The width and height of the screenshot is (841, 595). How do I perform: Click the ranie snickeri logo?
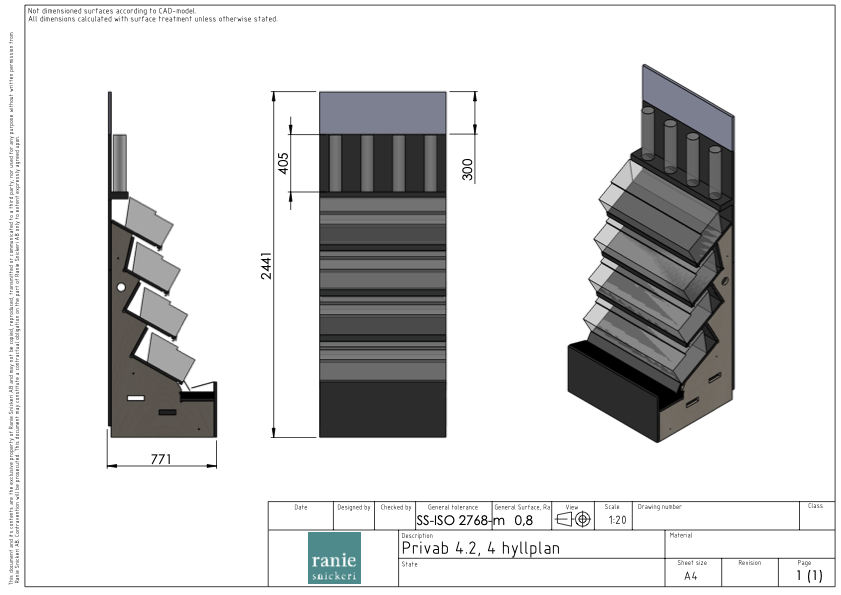[335, 558]
